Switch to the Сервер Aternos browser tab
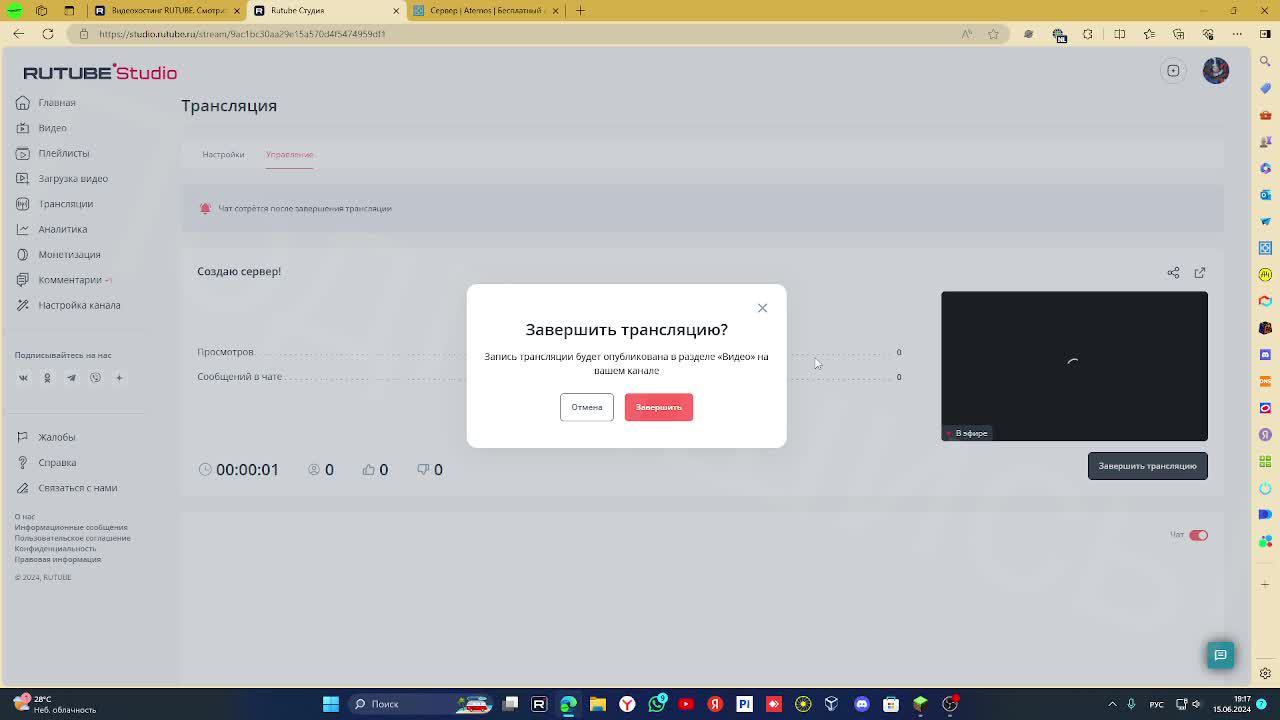This screenshot has width=1280, height=720. 485,11
